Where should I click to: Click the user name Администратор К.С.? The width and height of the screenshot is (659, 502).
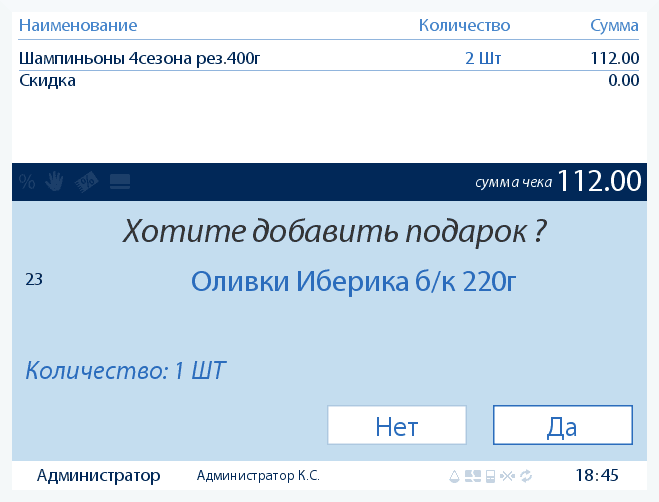point(258,476)
